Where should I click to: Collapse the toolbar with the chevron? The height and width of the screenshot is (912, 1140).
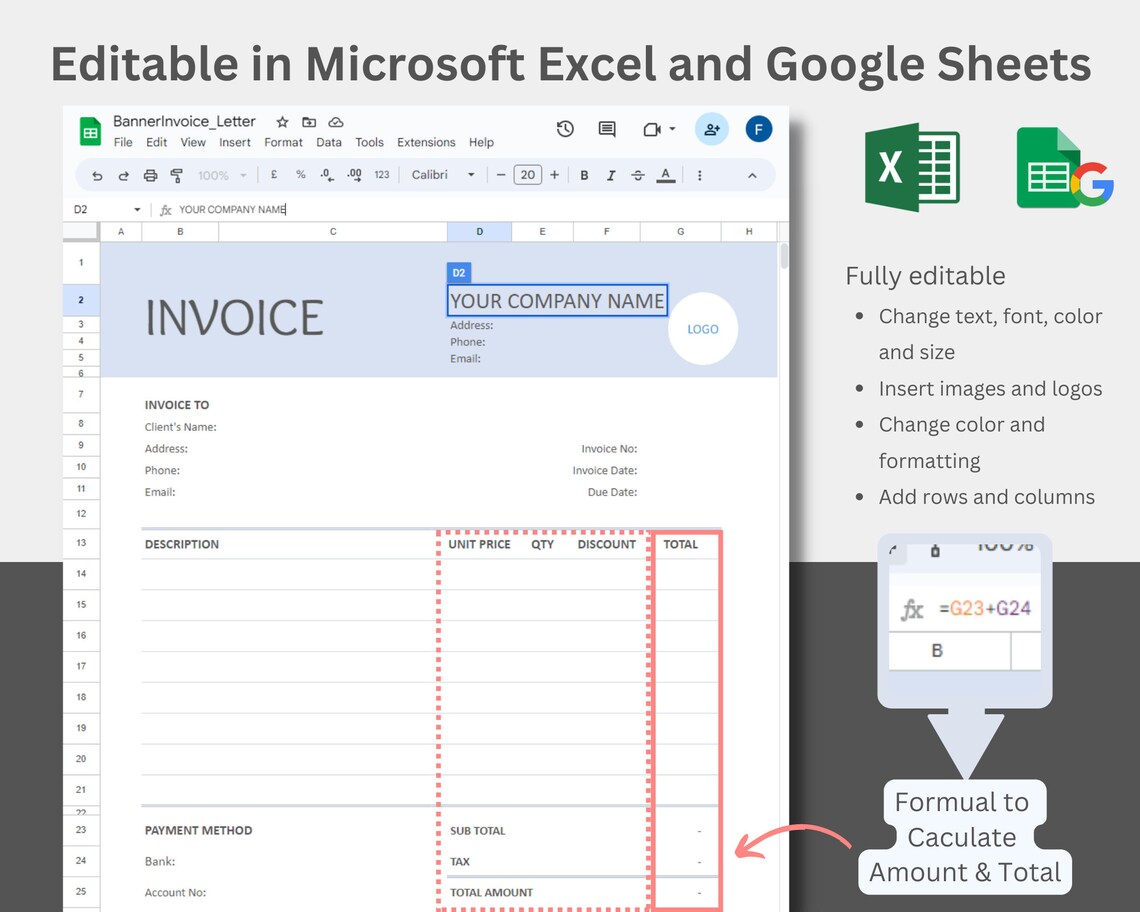coord(751,174)
